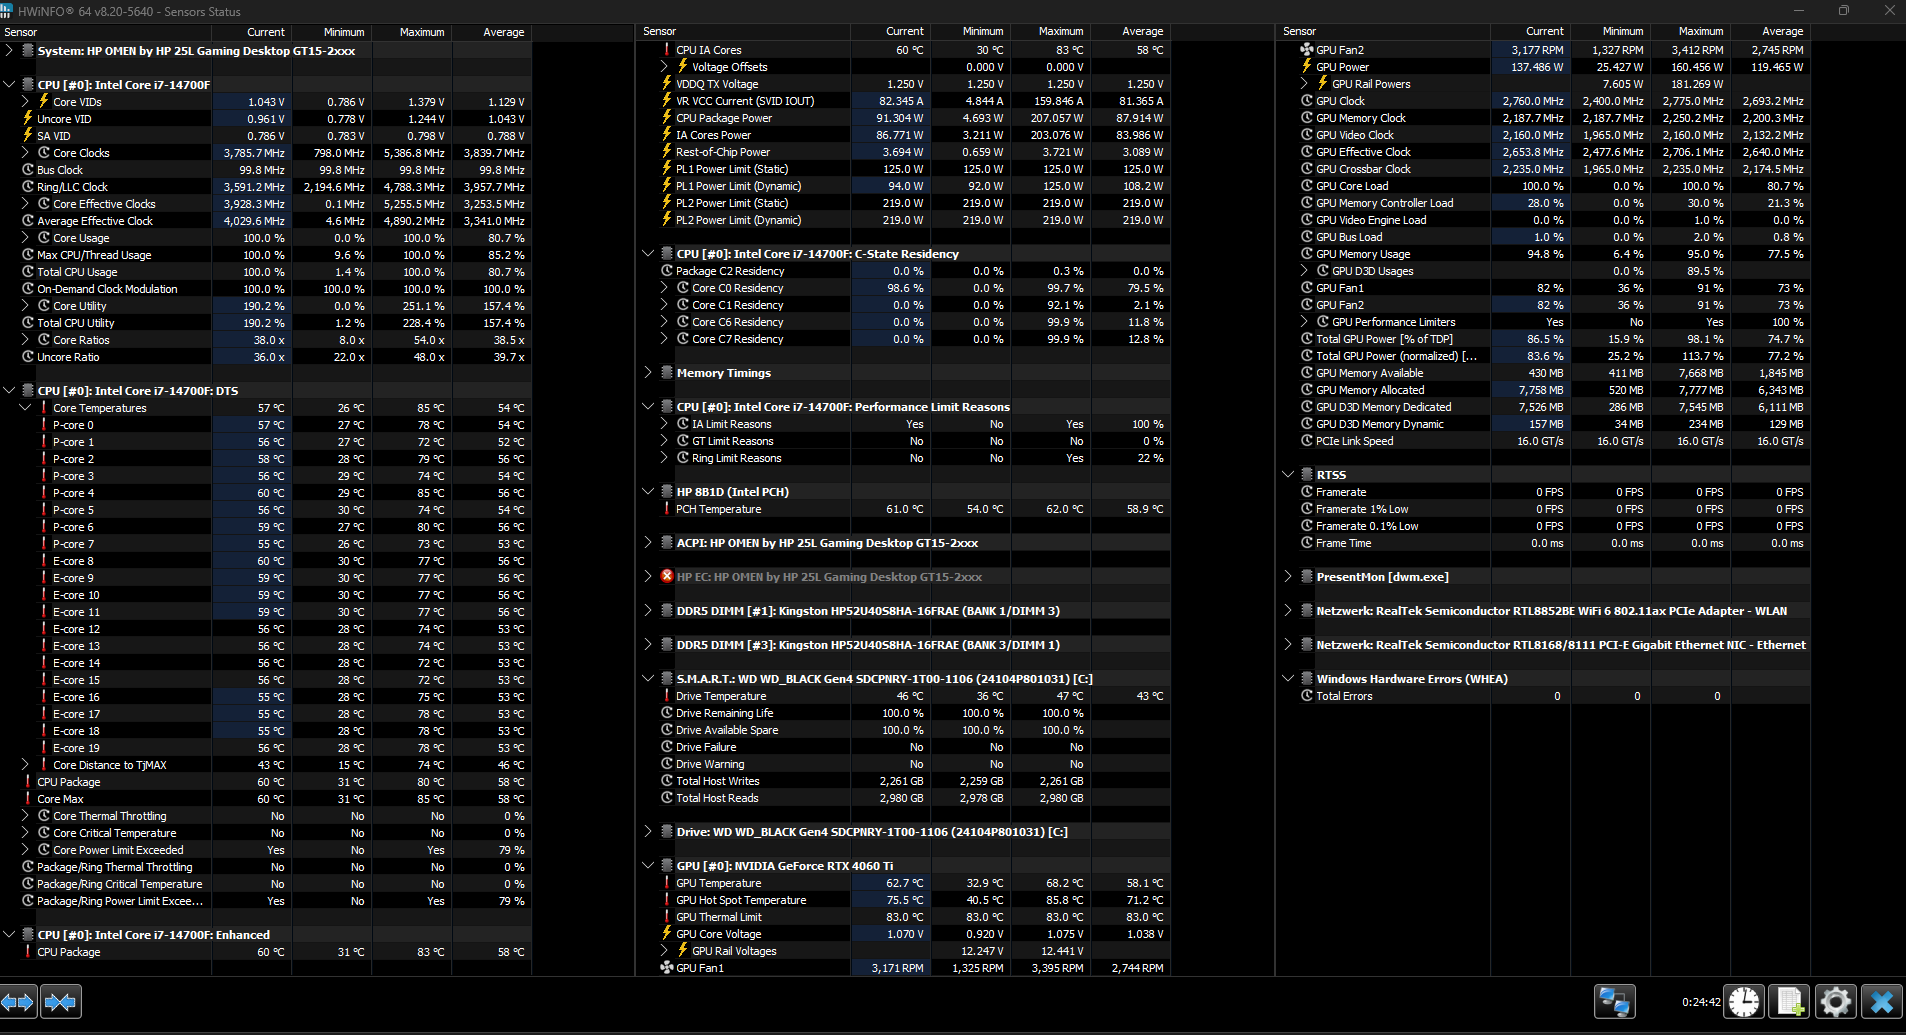The height and width of the screenshot is (1035, 1906).
Task: Expand the Core Thermal Throttling row
Action: (25, 816)
